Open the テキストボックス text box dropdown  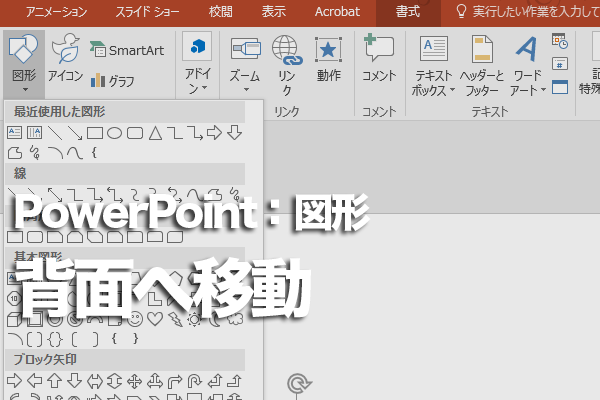click(x=433, y=66)
